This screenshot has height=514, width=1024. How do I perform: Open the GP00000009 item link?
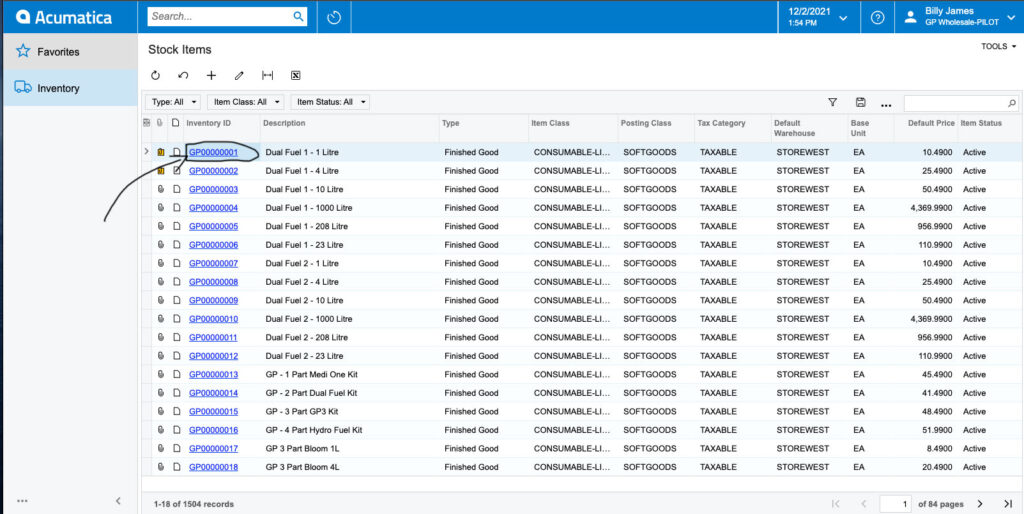[x=214, y=300]
